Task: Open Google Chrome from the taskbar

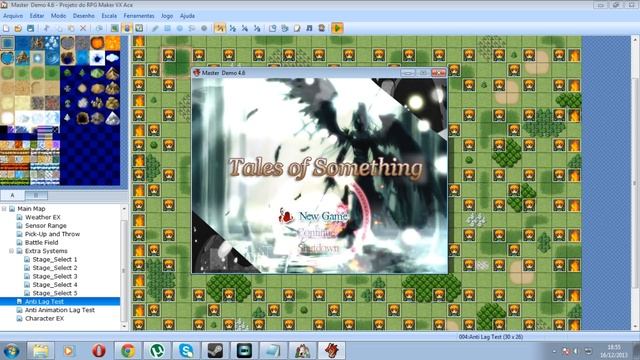Action: tap(128, 351)
